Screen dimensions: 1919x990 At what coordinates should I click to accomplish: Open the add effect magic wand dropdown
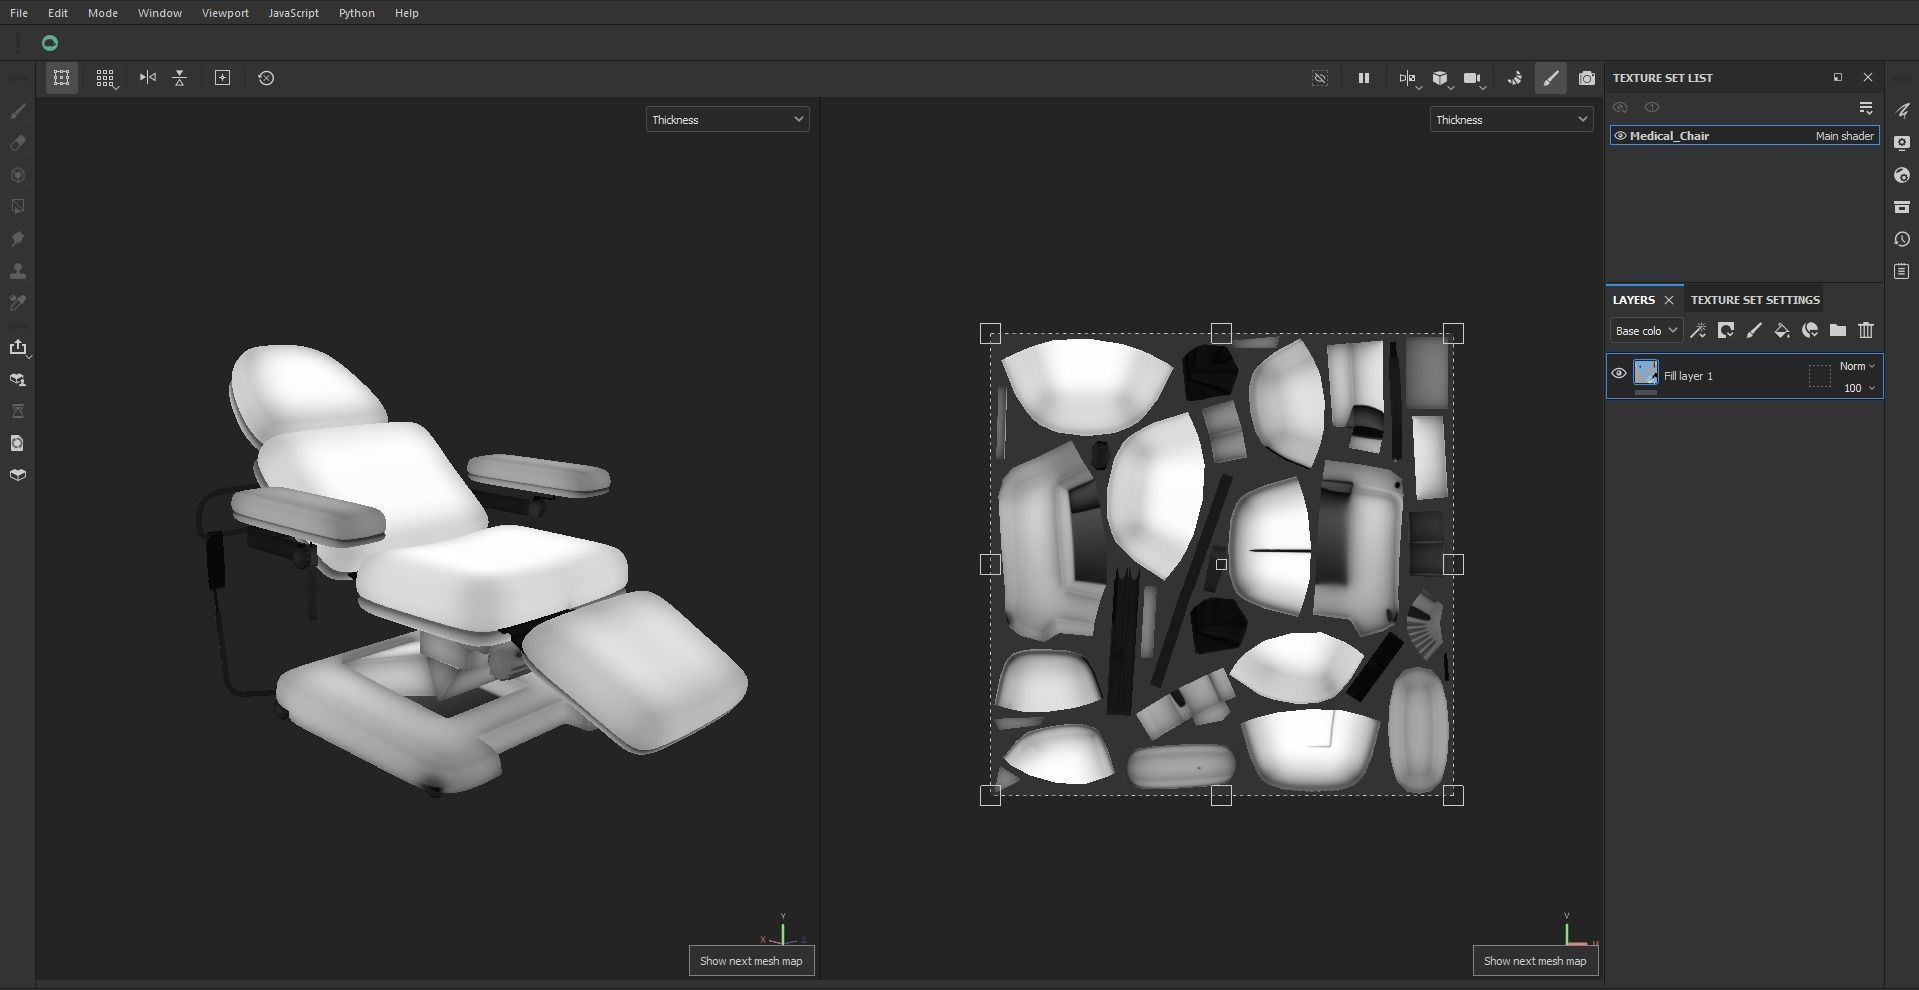1698,330
